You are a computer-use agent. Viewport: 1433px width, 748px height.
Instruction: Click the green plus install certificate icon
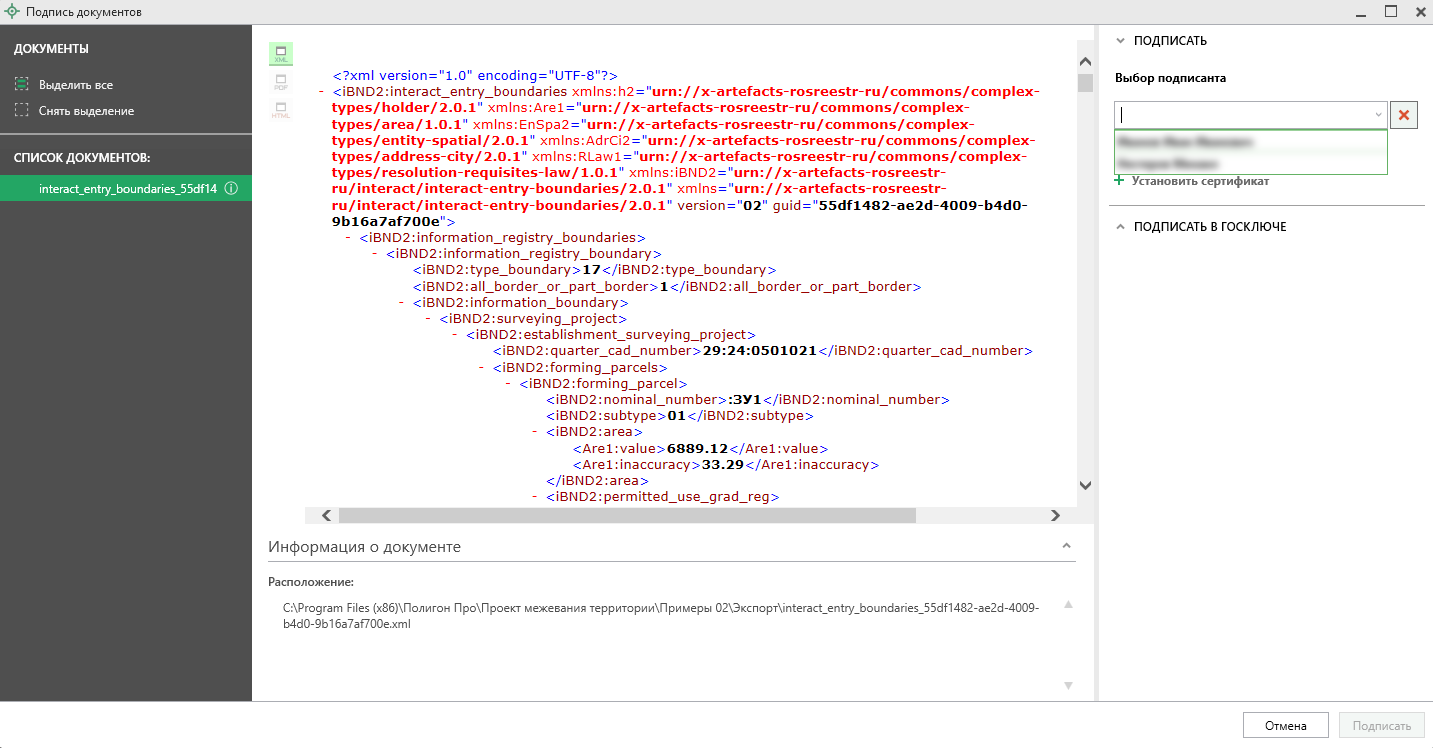pyautogui.click(x=1119, y=181)
